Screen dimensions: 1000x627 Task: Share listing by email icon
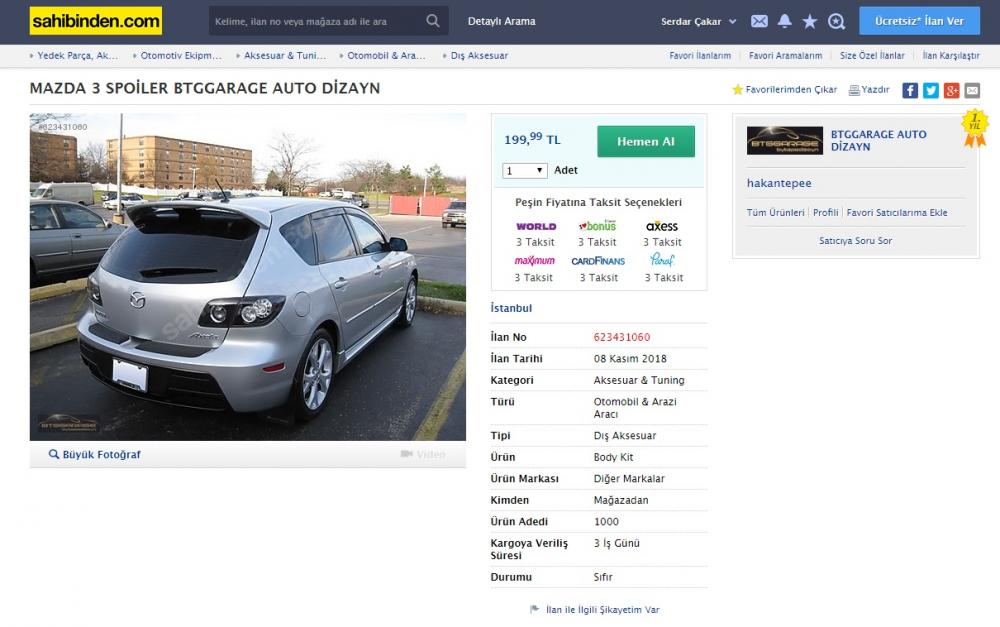click(972, 91)
